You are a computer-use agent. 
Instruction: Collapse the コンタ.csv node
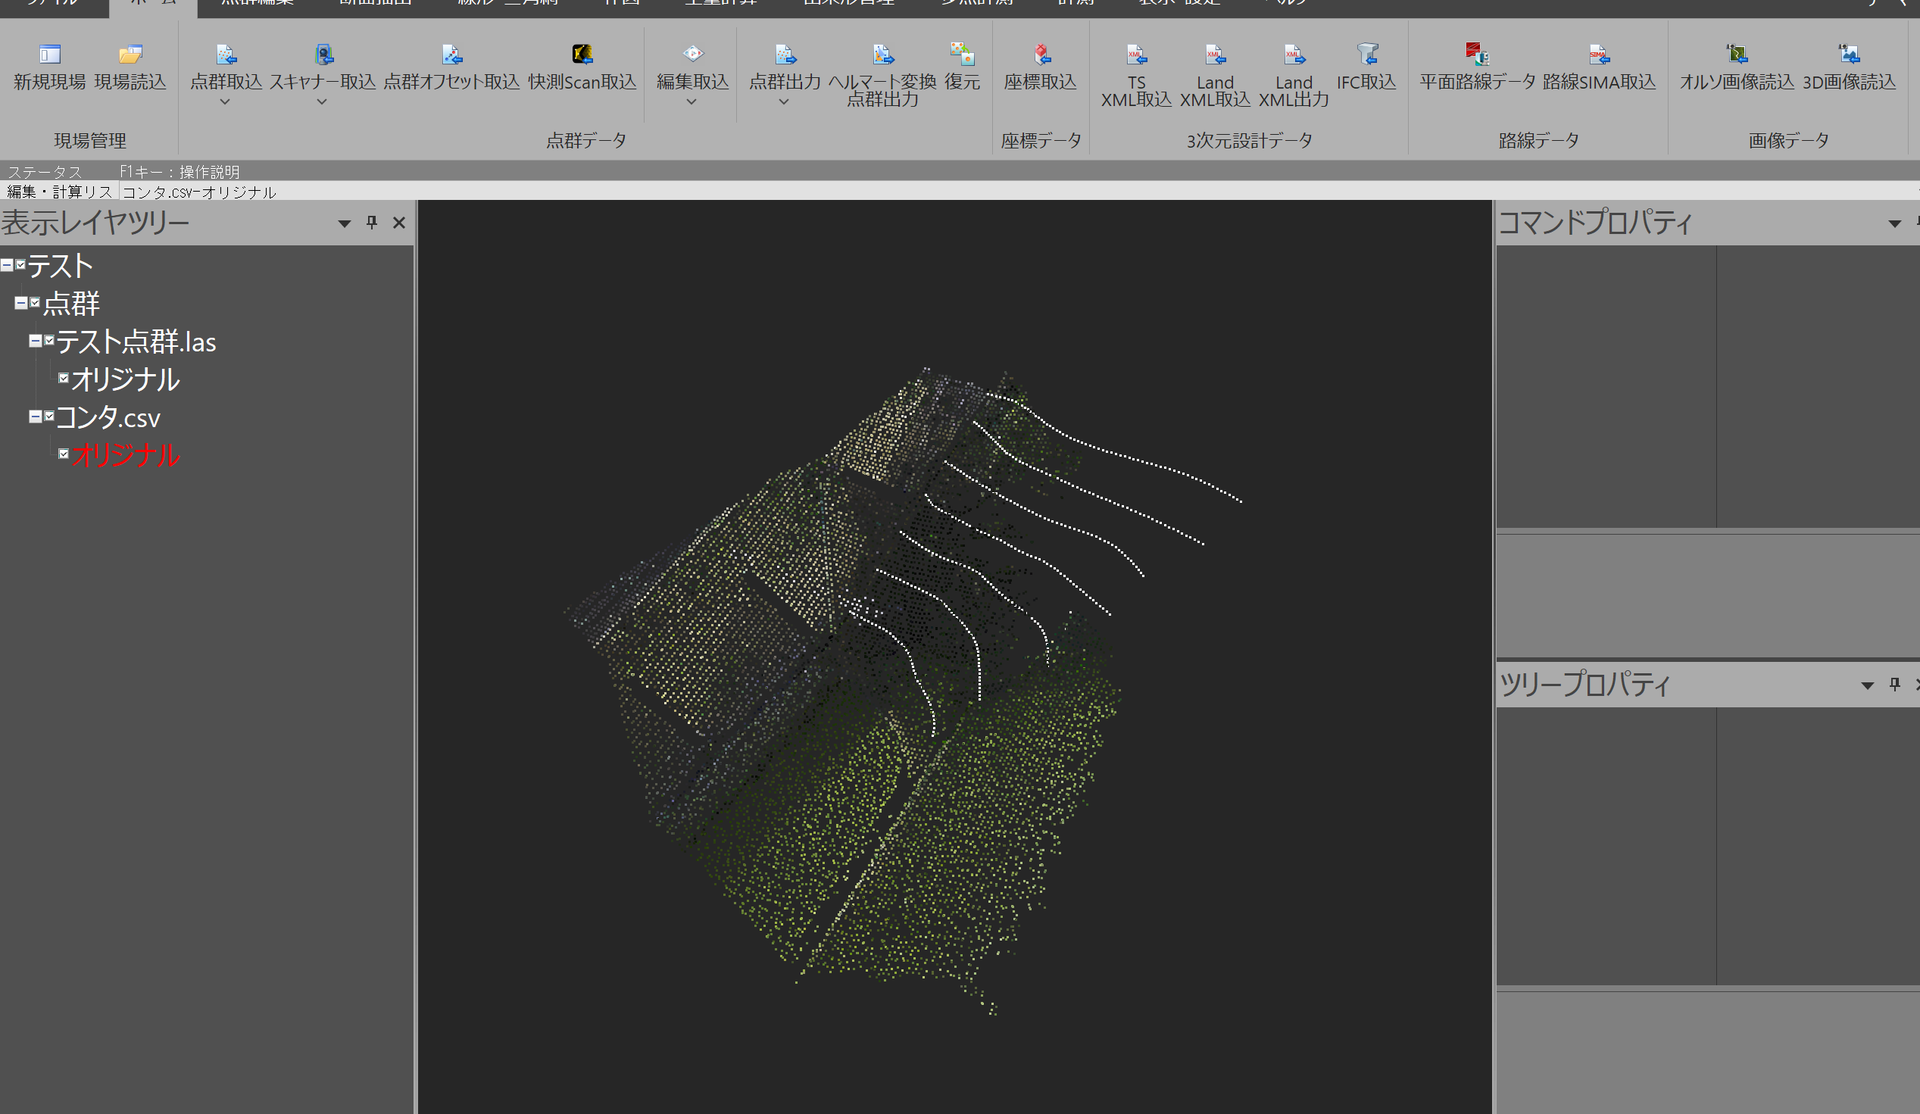[x=35, y=417]
